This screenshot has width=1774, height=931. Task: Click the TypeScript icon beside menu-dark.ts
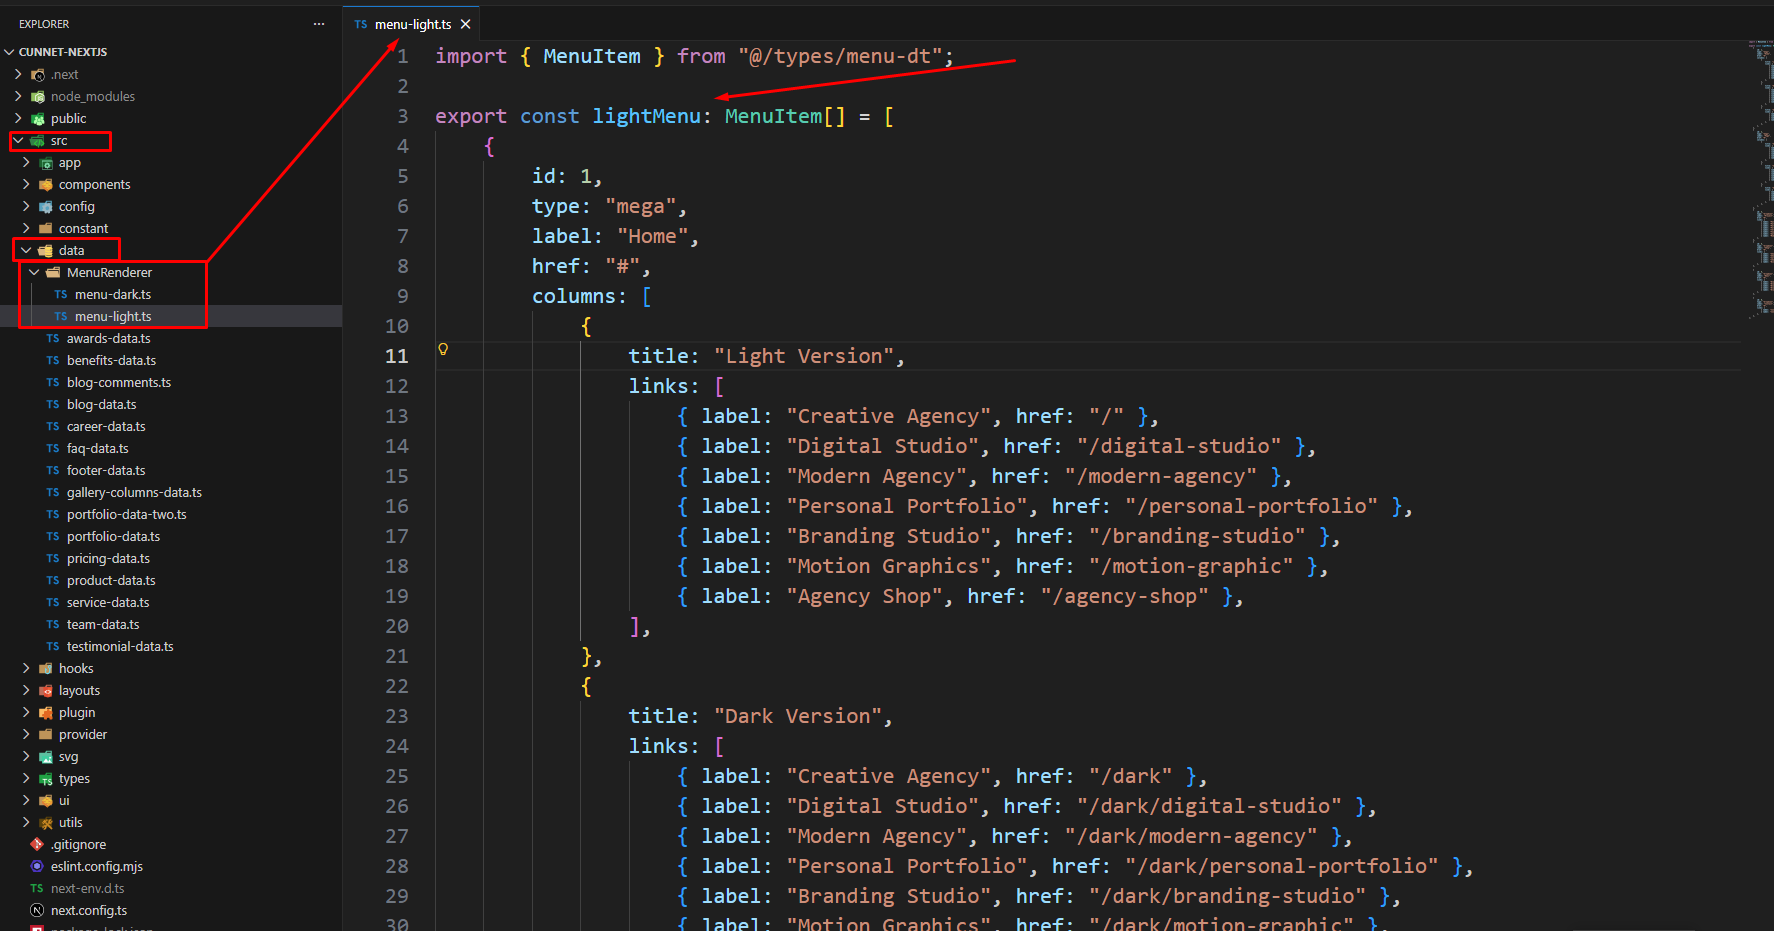(x=59, y=294)
